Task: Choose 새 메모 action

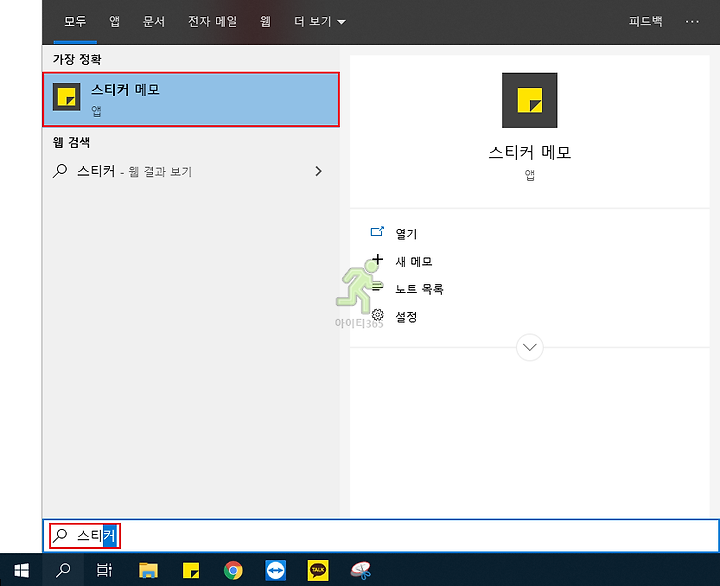Action: point(414,262)
